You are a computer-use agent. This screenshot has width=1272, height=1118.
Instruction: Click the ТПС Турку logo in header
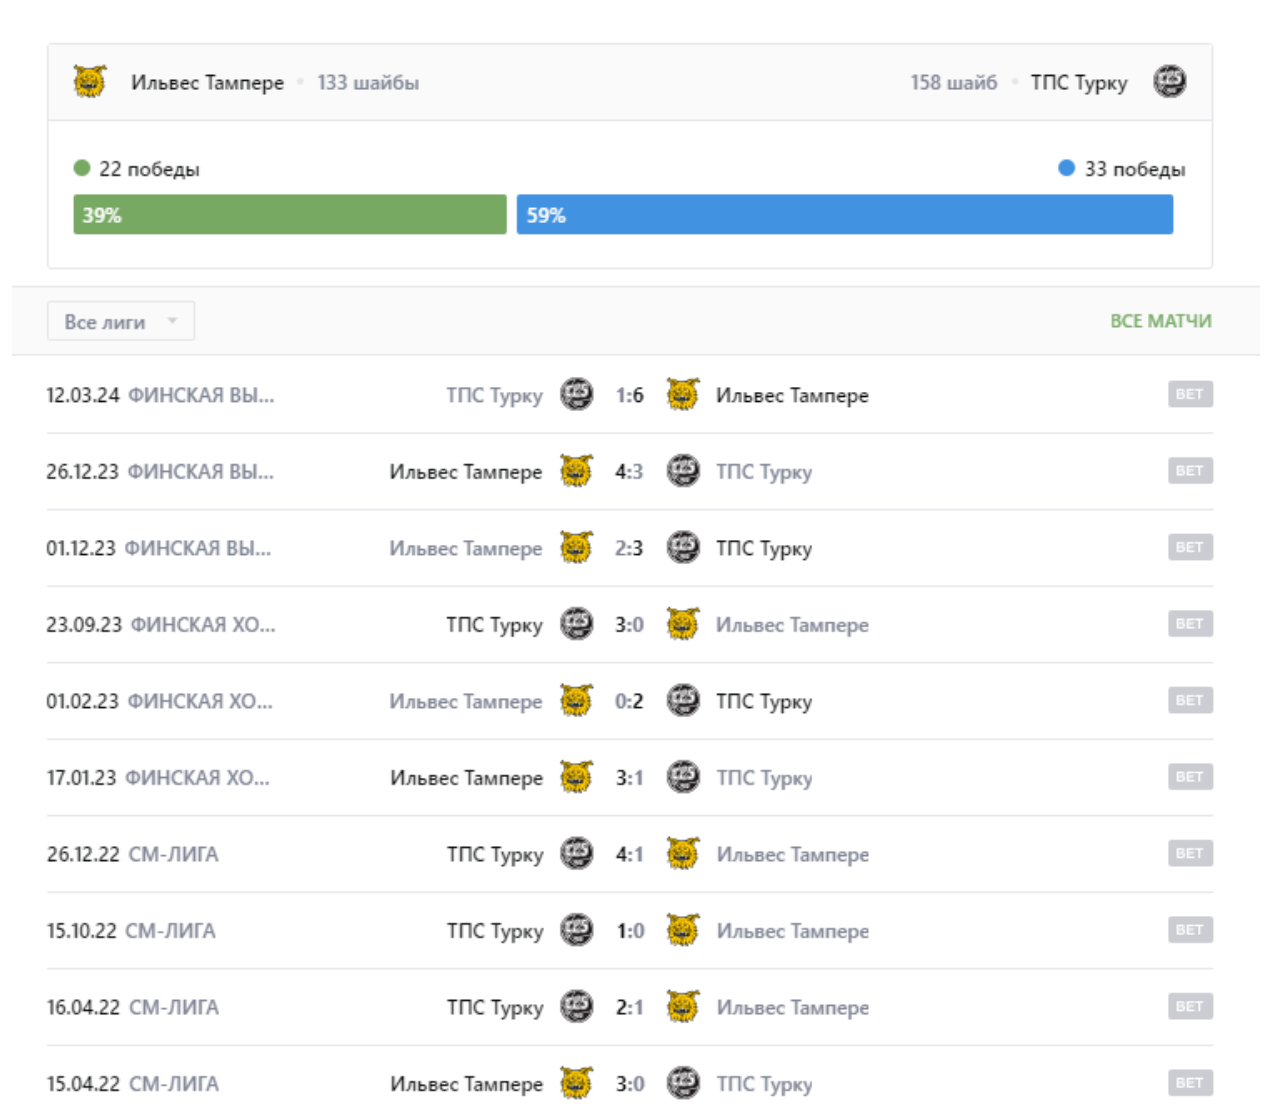click(1169, 81)
